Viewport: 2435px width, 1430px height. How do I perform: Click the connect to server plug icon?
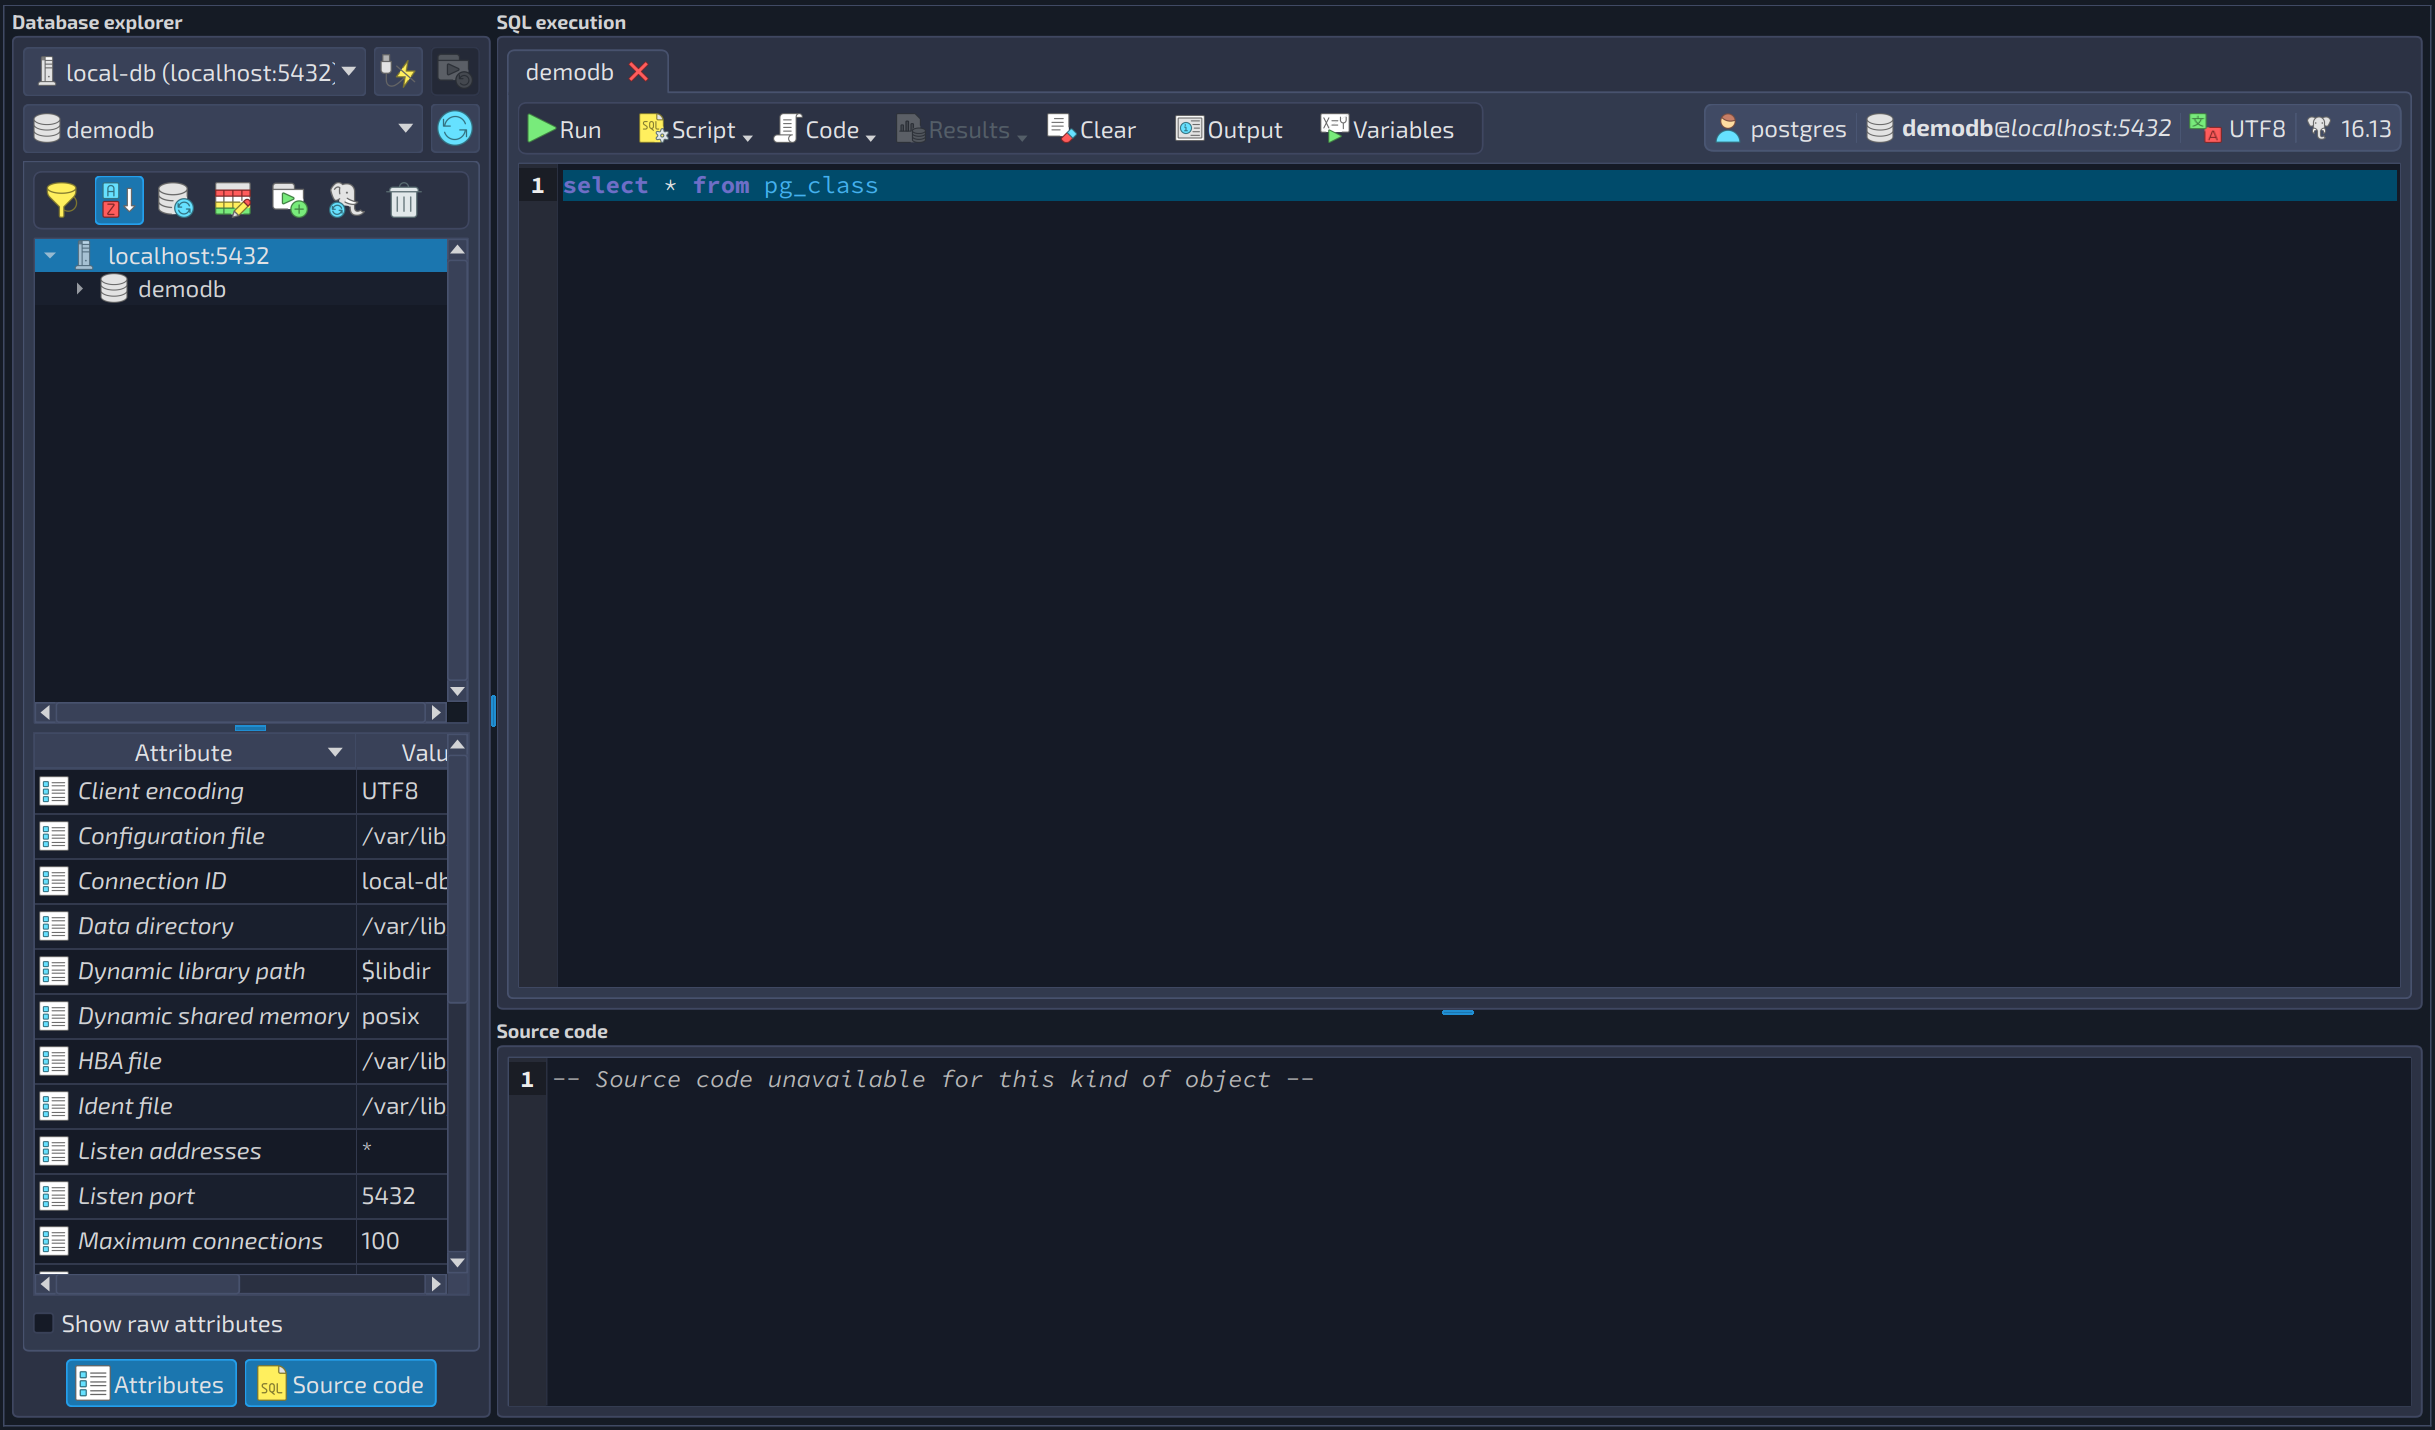coord(398,72)
